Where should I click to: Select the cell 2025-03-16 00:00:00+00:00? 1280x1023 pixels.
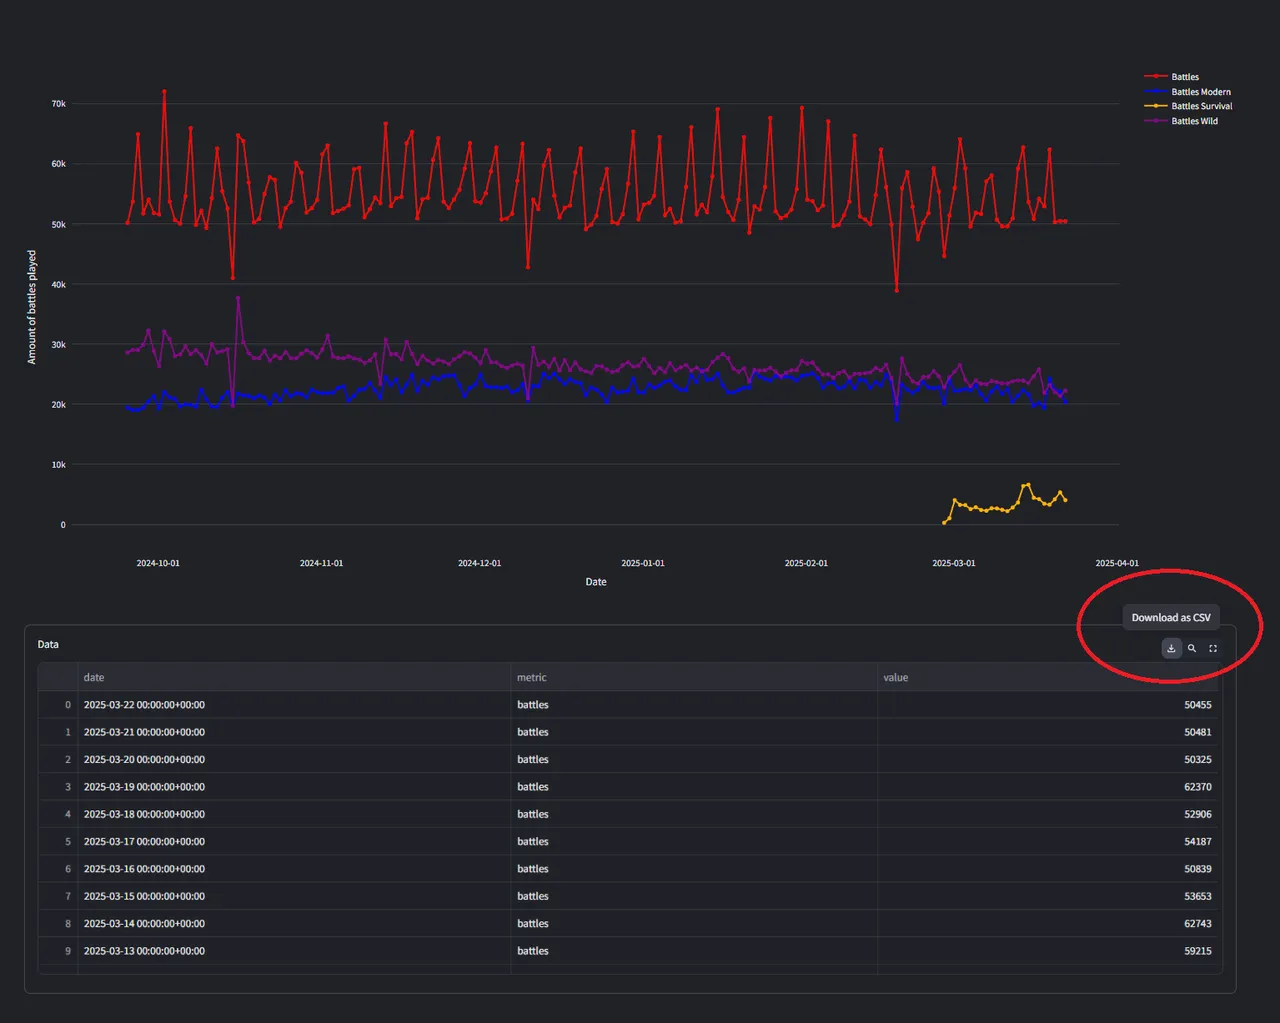[294, 869]
